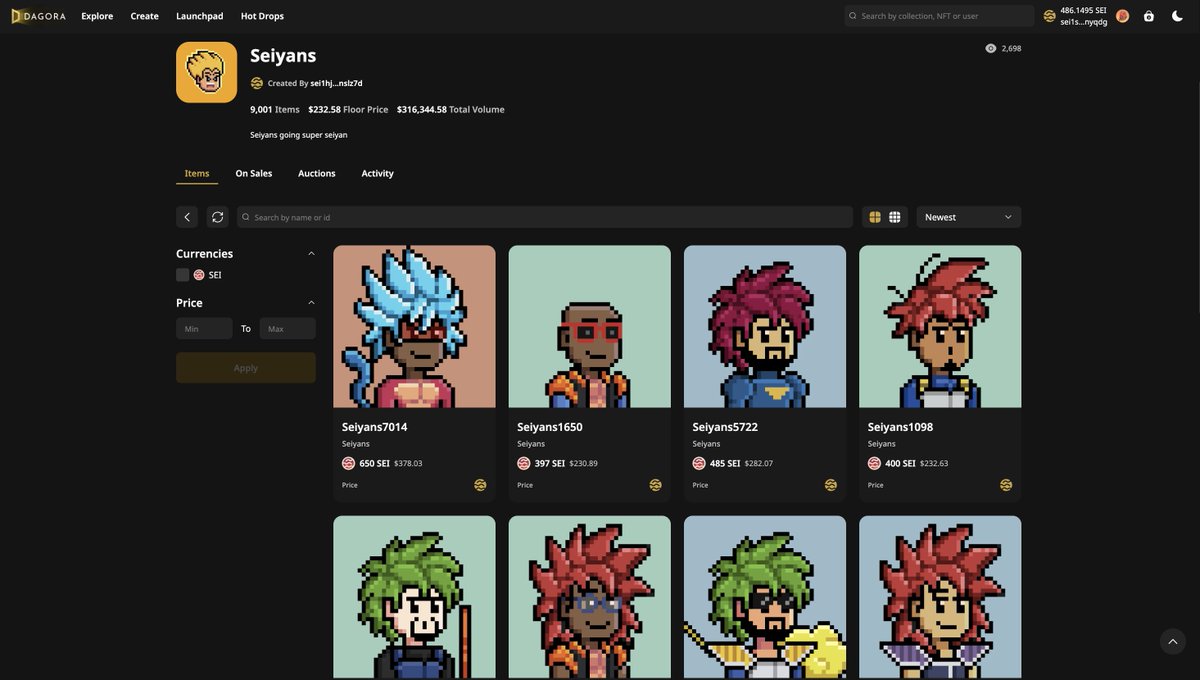Go to Launchpad
1200x680 pixels.
200,16
